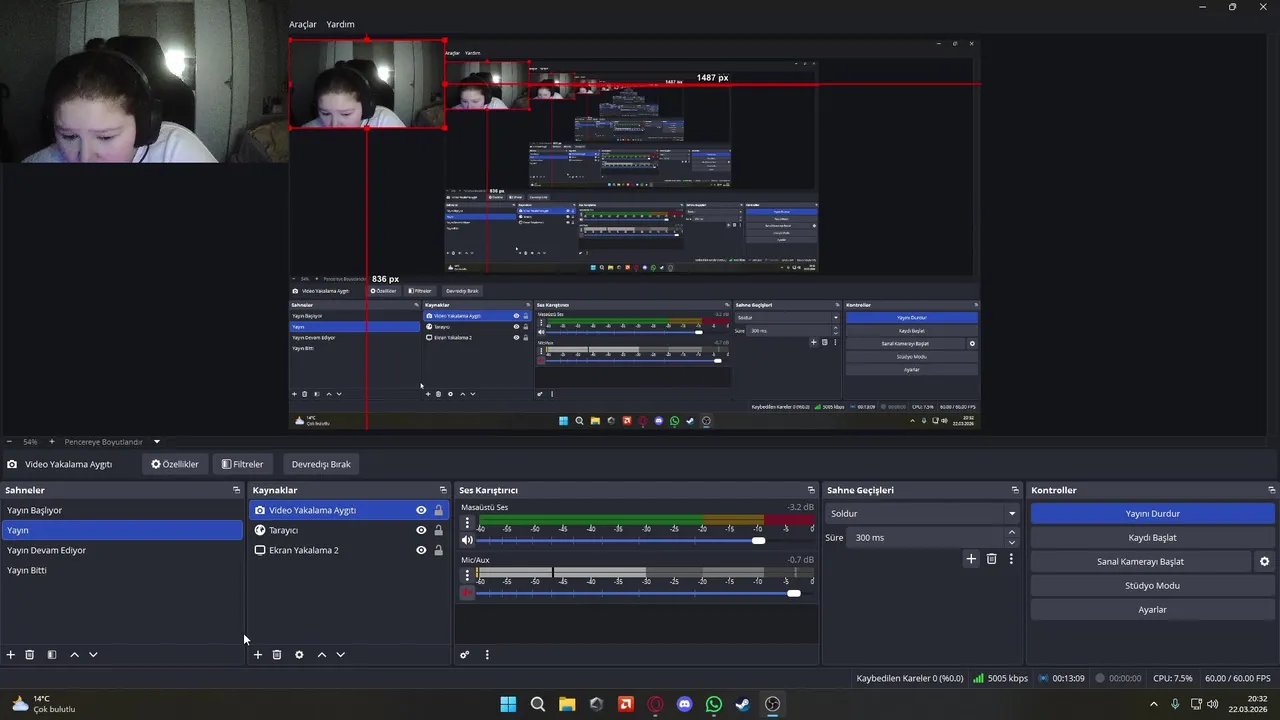
Task: Pop out Sahne Geçişleri dock panel
Action: tap(1015, 490)
